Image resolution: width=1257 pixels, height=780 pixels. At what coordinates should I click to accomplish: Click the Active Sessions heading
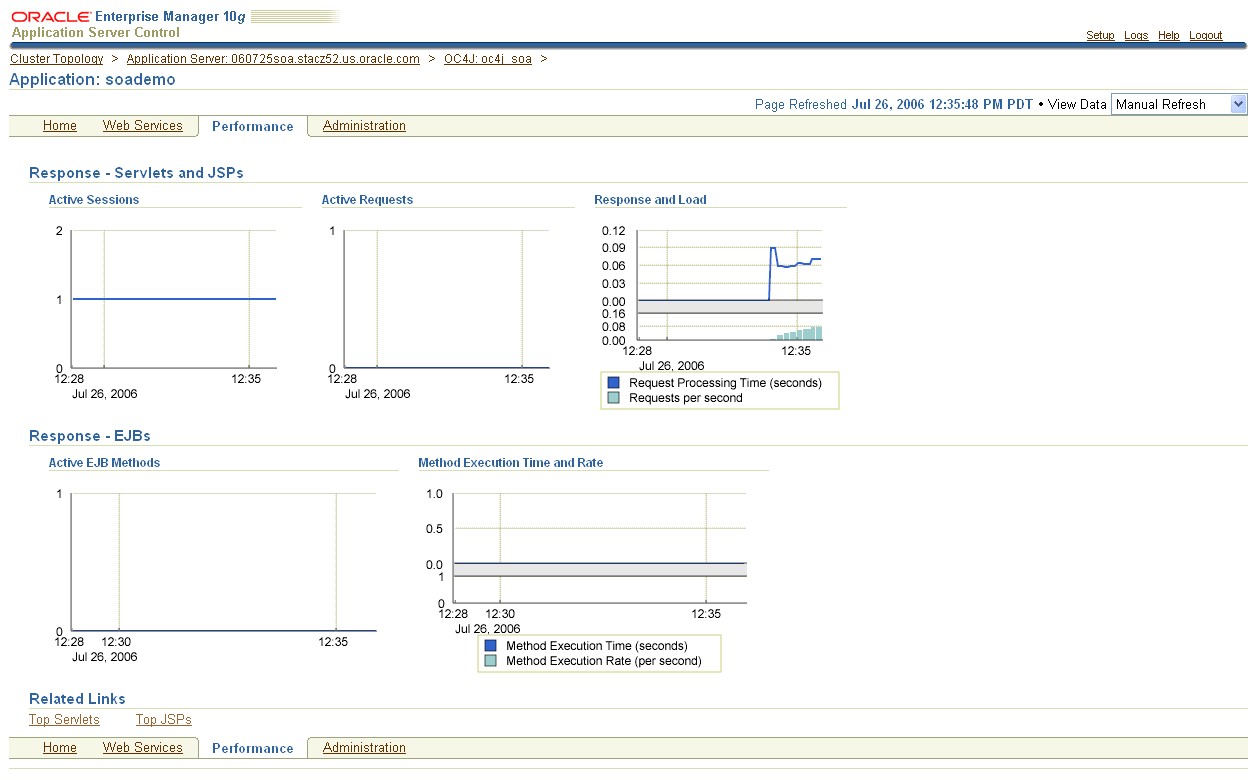(94, 200)
